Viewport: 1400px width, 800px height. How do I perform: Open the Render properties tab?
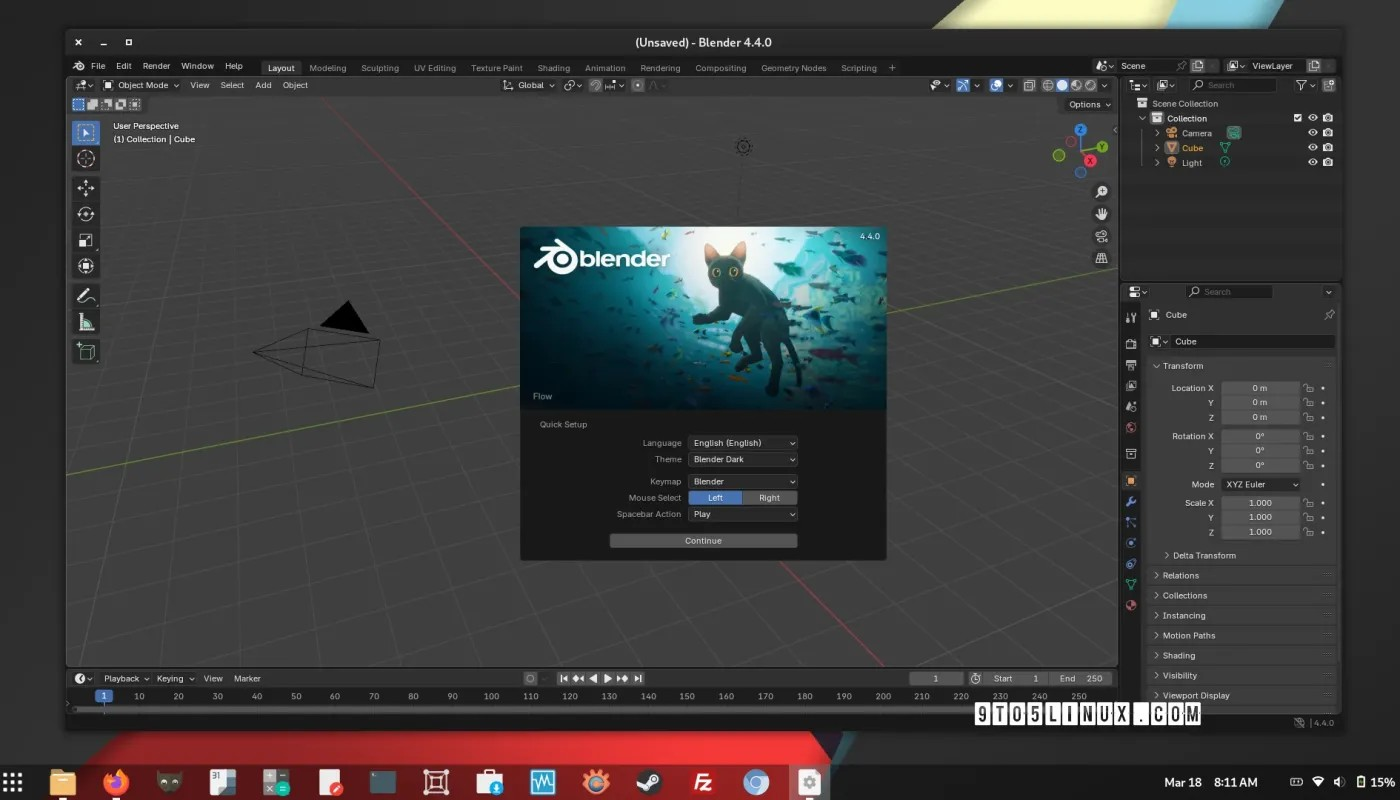1131,343
